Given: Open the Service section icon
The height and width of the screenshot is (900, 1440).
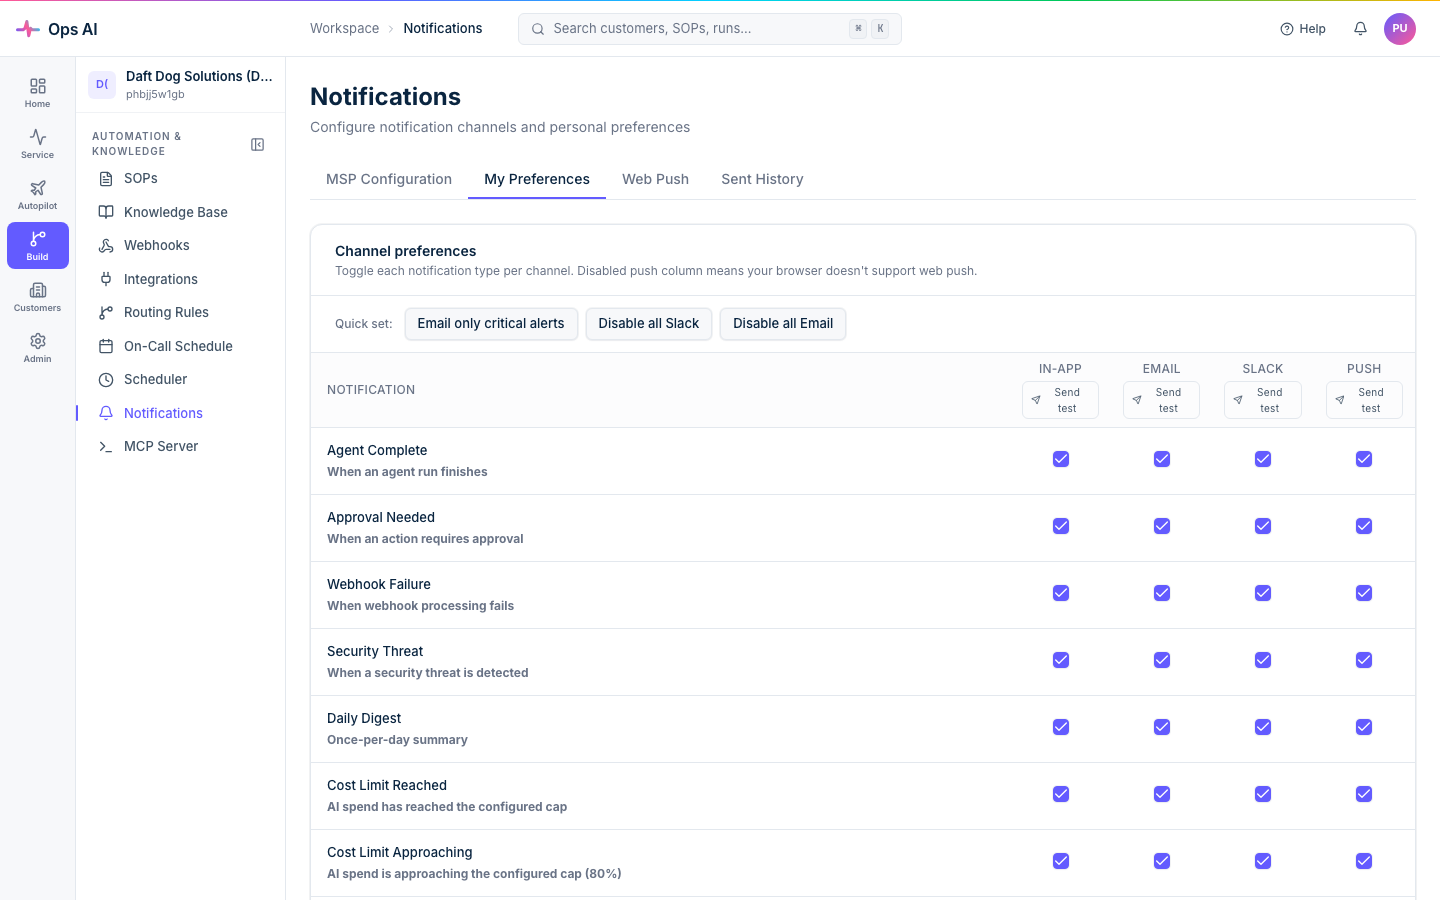Looking at the screenshot, I should point(38,137).
